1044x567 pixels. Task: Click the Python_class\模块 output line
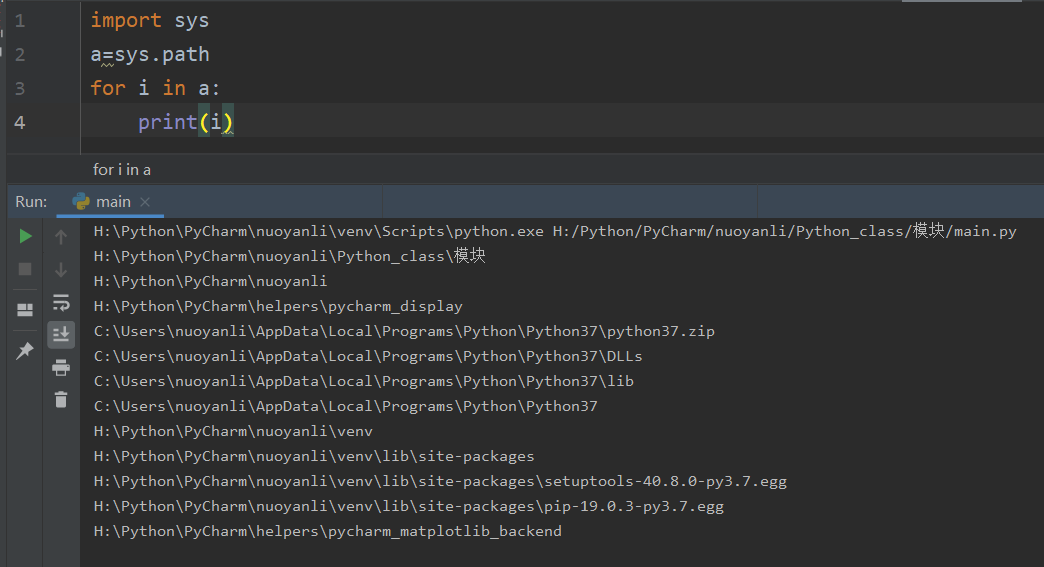pos(290,256)
